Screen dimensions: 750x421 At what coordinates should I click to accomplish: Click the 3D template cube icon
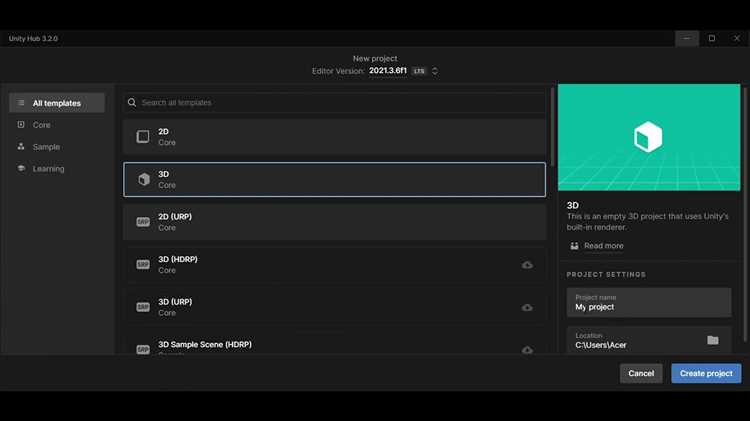coord(143,179)
